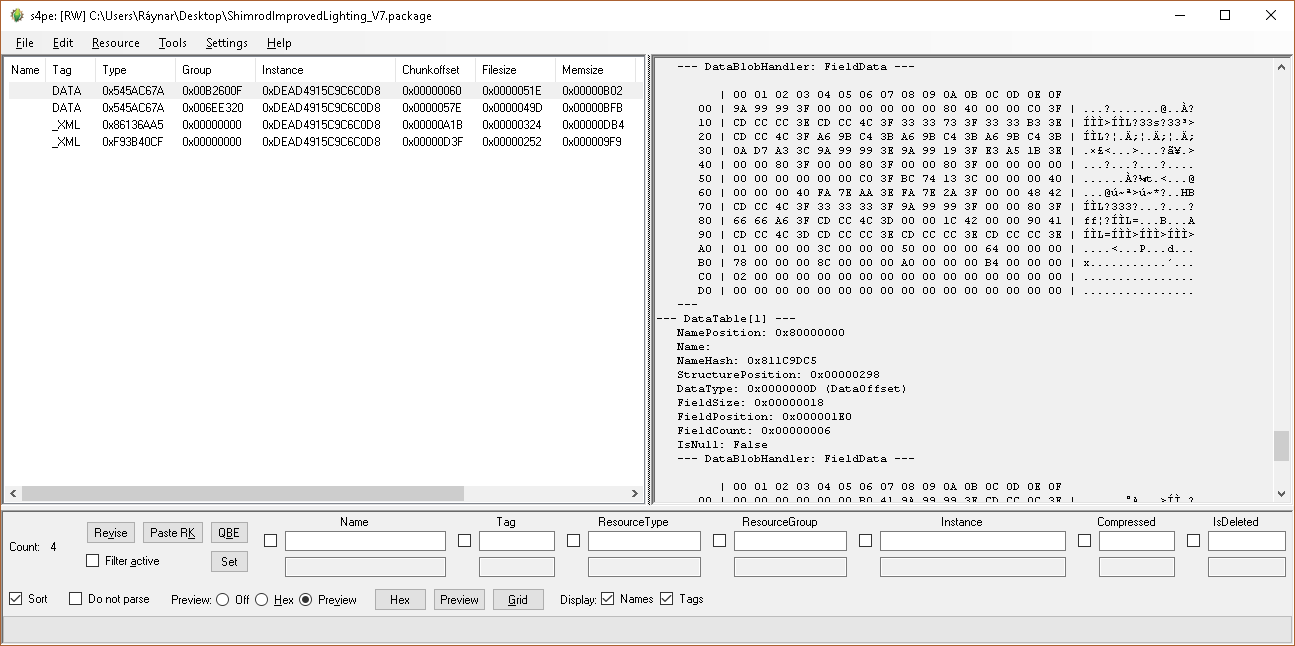Screen dimensions: 1295x646
Task: Enable the Tag filter checkbox
Action: tap(464, 541)
